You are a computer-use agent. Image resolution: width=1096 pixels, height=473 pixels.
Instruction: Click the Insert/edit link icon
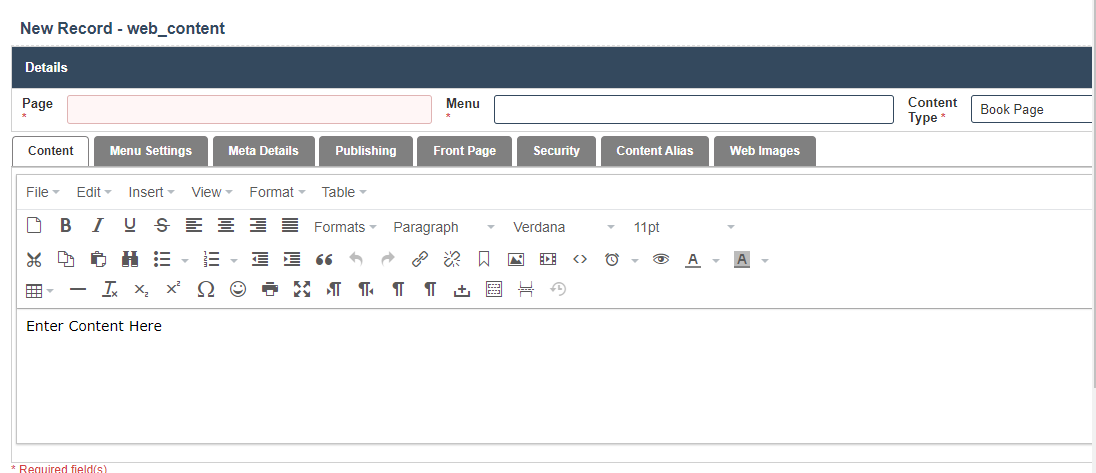(x=420, y=259)
